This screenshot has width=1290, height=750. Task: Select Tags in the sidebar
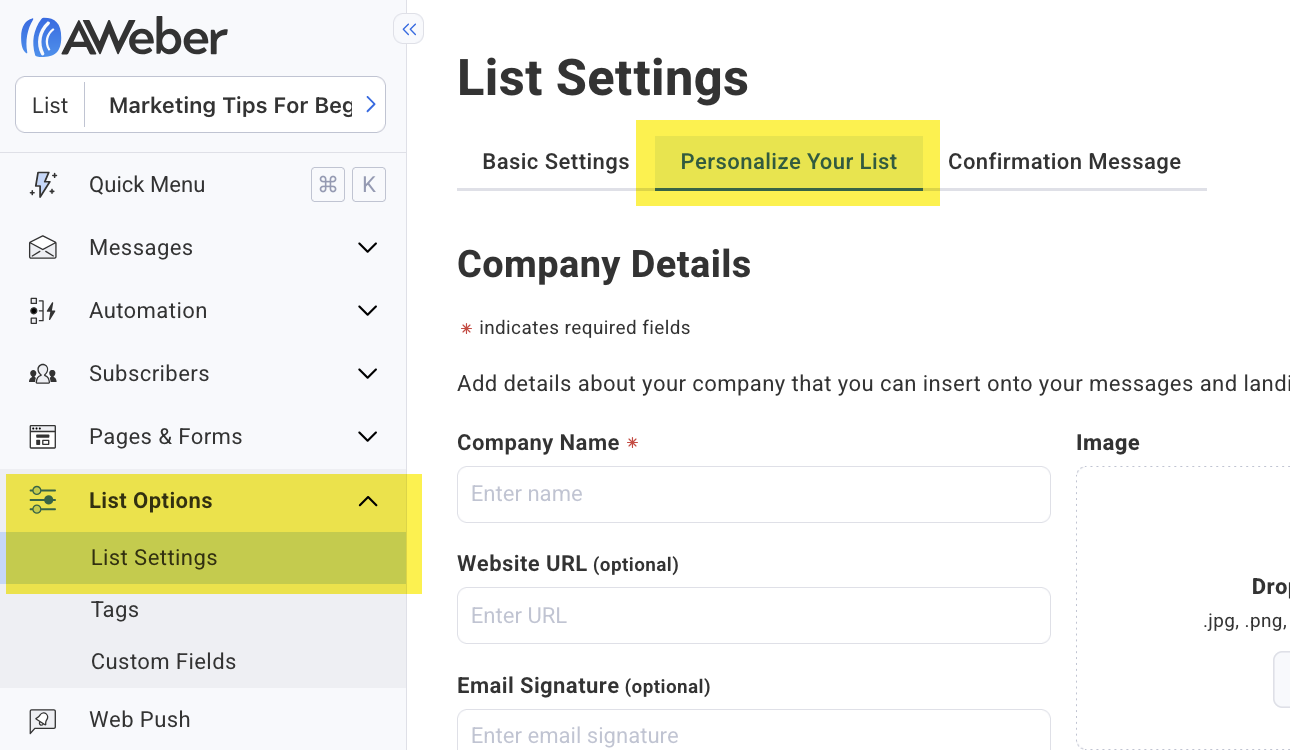[114, 609]
